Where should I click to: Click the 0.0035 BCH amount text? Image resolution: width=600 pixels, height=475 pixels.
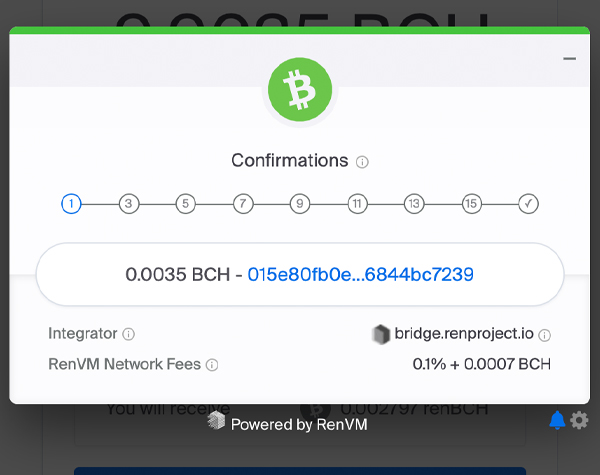pos(178,274)
